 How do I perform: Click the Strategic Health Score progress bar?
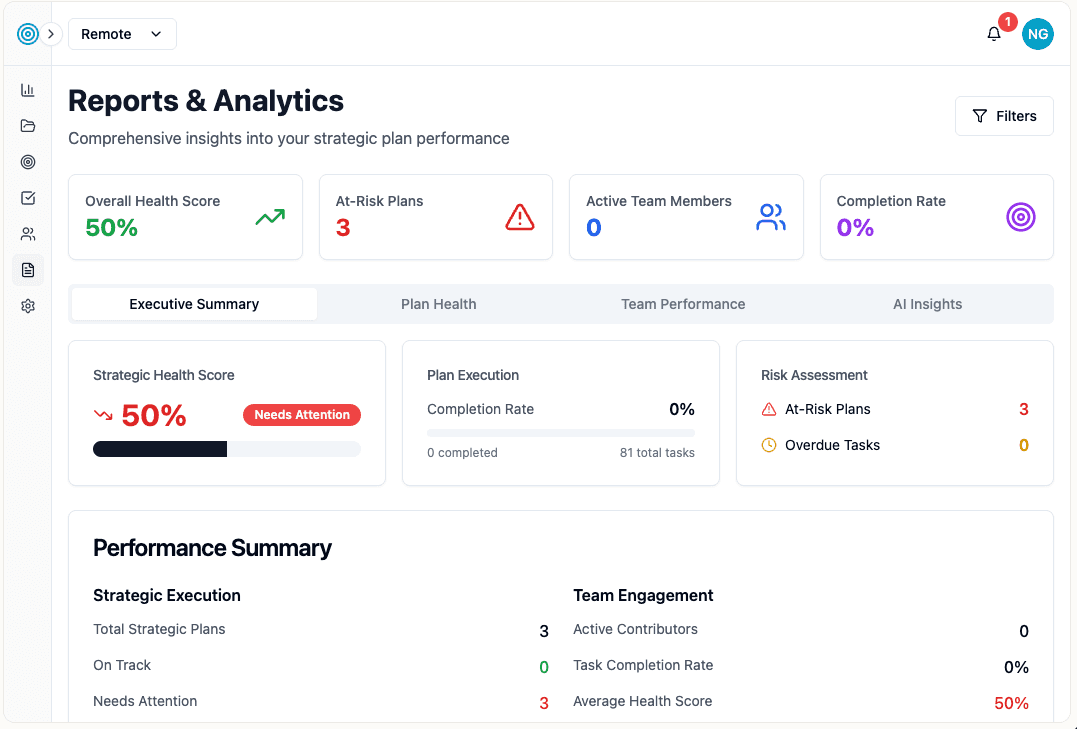click(227, 448)
